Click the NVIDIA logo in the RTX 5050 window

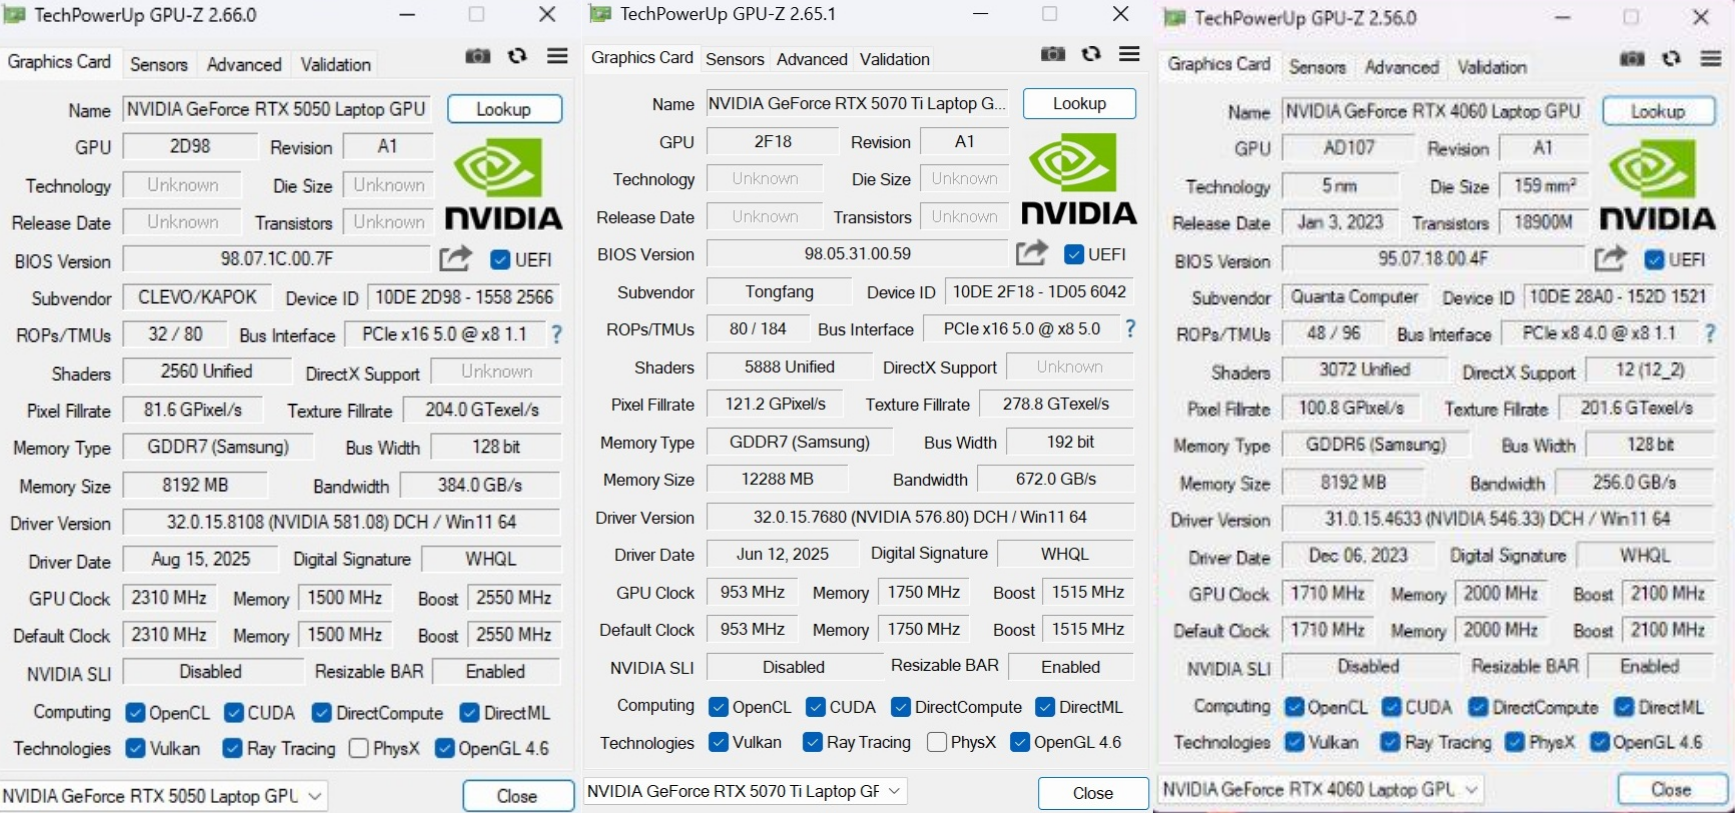pos(503,183)
